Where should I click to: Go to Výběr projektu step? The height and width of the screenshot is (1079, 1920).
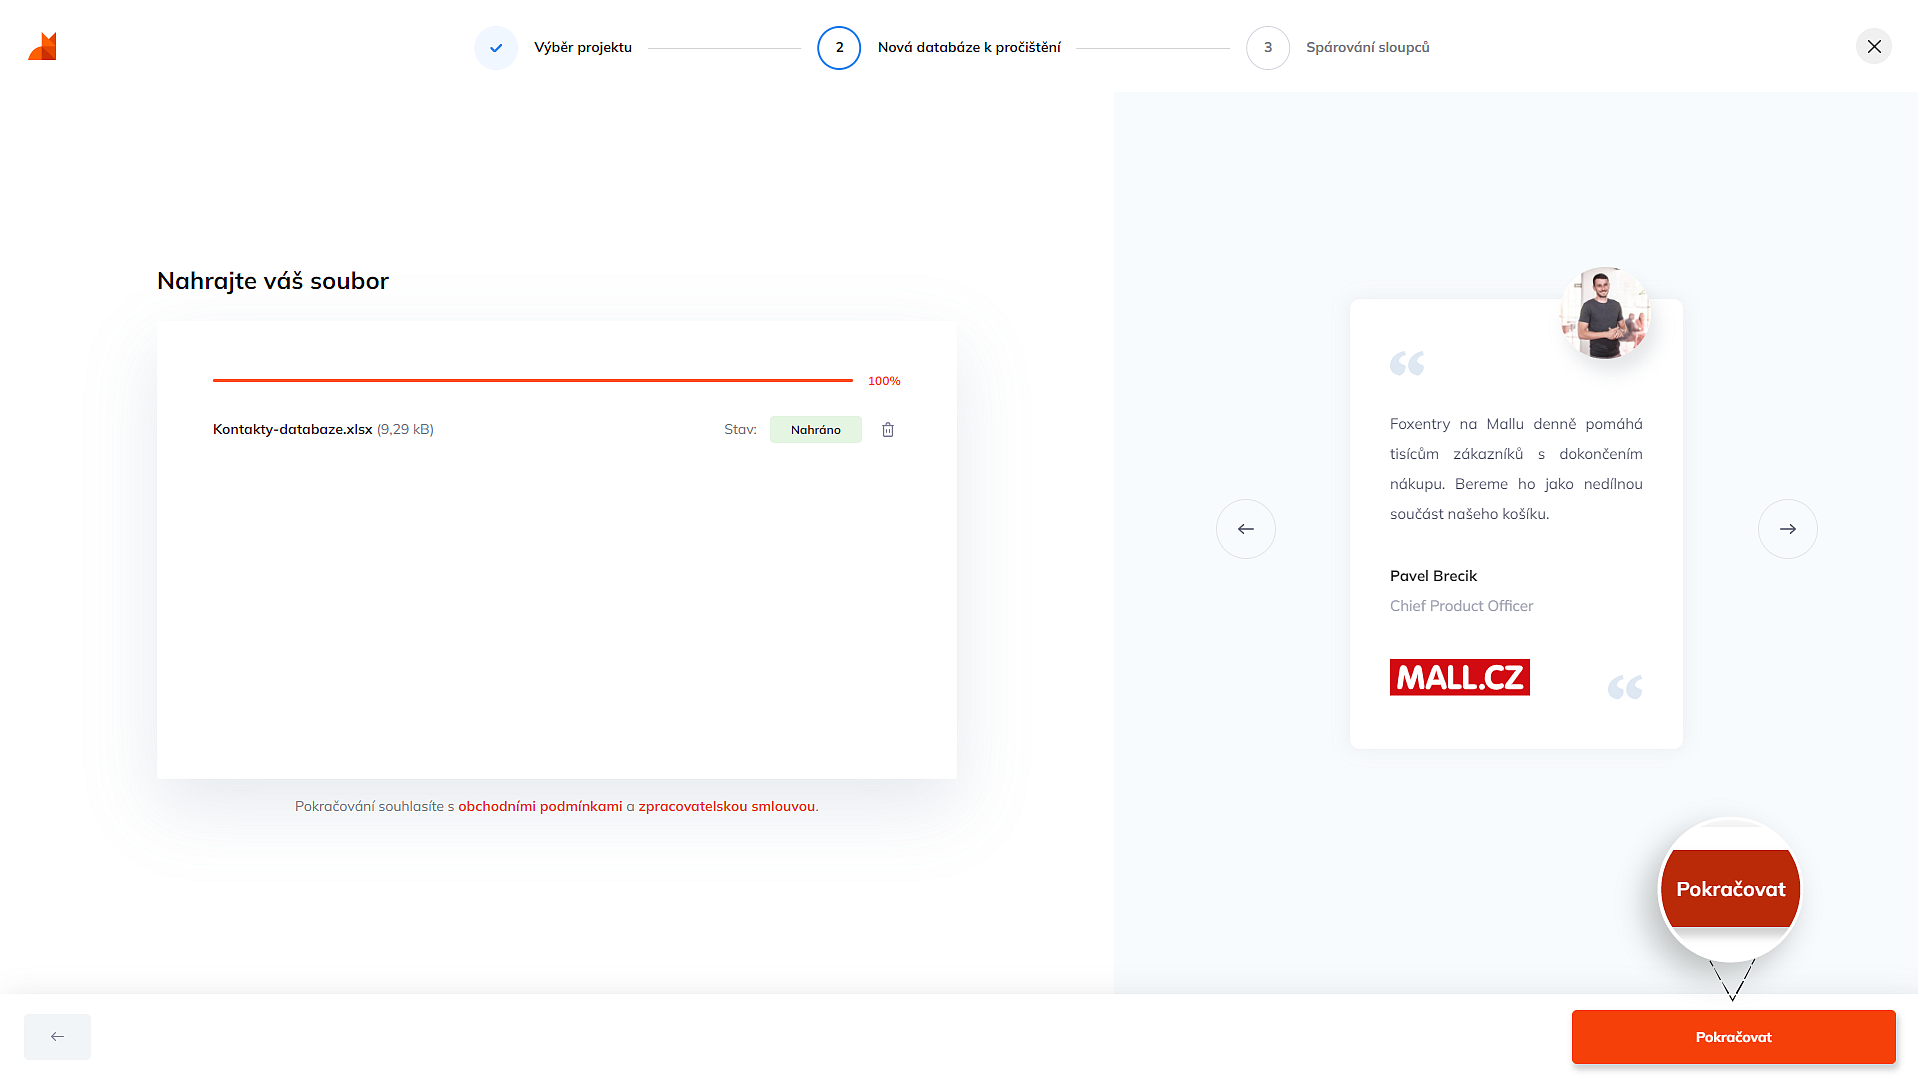(583, 48)
